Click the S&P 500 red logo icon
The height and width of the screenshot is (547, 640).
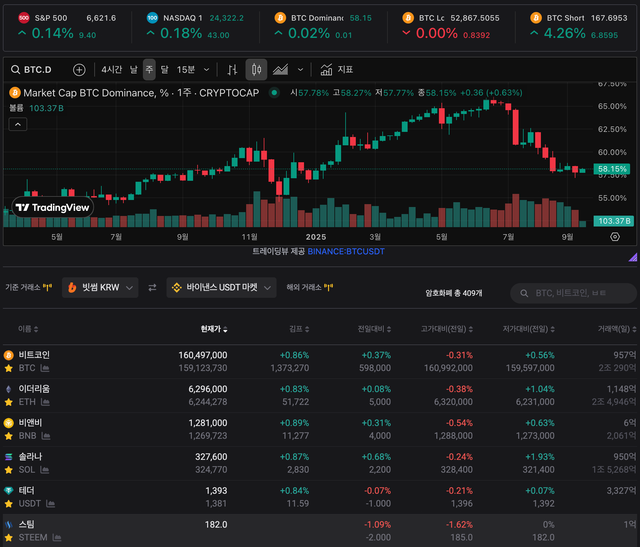(24, 18)
